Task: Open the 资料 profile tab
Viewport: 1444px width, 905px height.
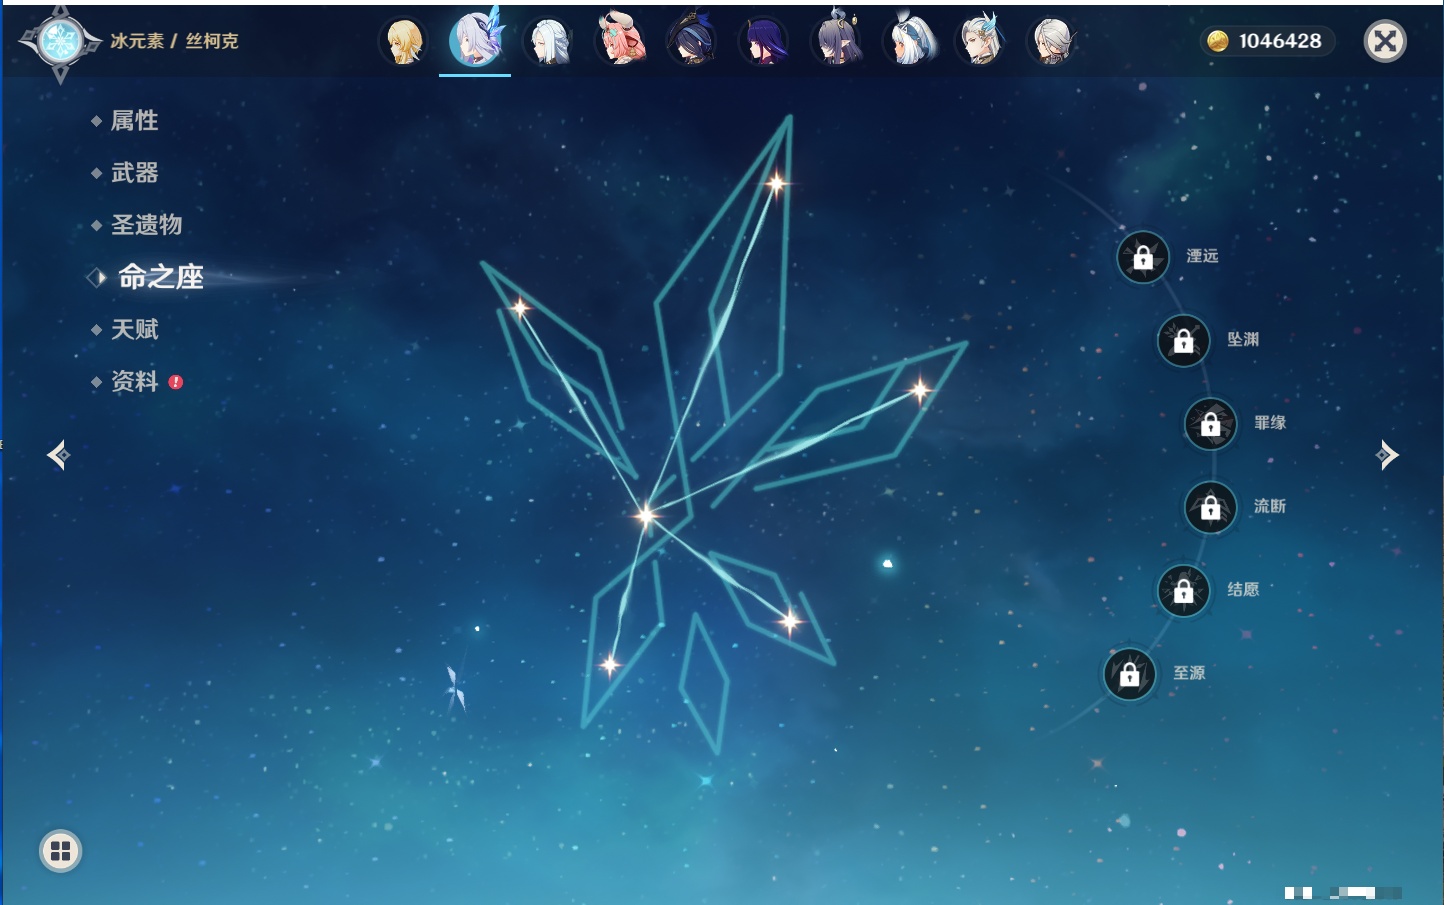Action: pyautogui.click(x=134, y=382)
